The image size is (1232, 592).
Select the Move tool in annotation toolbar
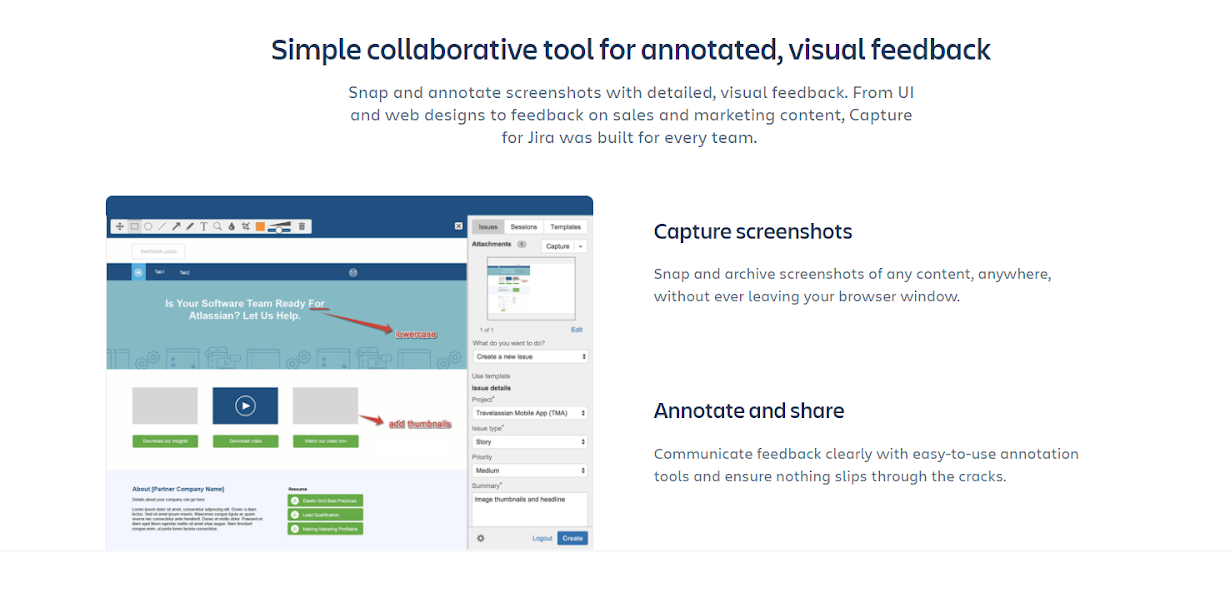pyautogui.click(x=120, y=227)
